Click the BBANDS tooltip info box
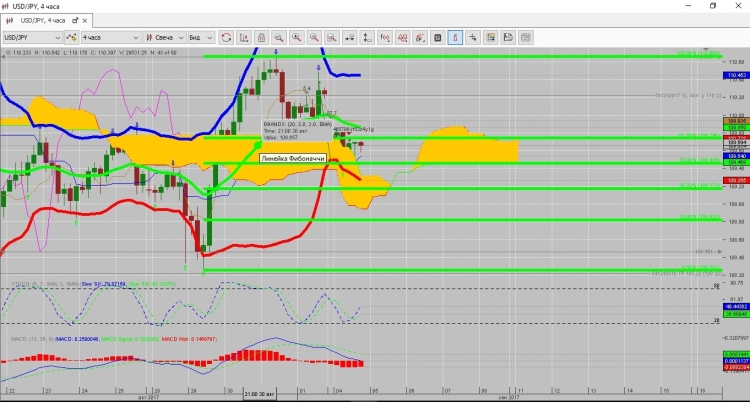 (297, 130)
